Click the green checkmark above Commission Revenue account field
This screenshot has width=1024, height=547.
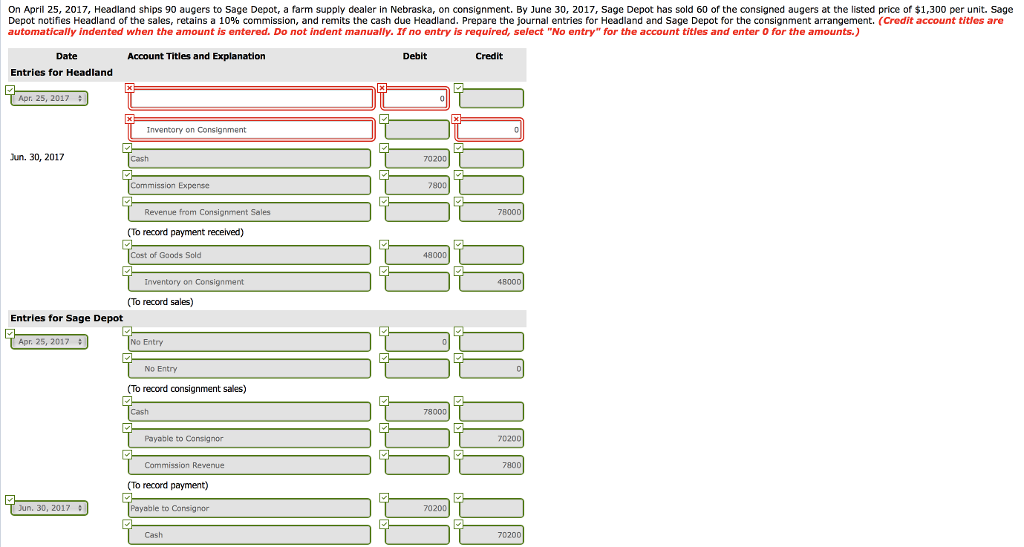point(127,454)
